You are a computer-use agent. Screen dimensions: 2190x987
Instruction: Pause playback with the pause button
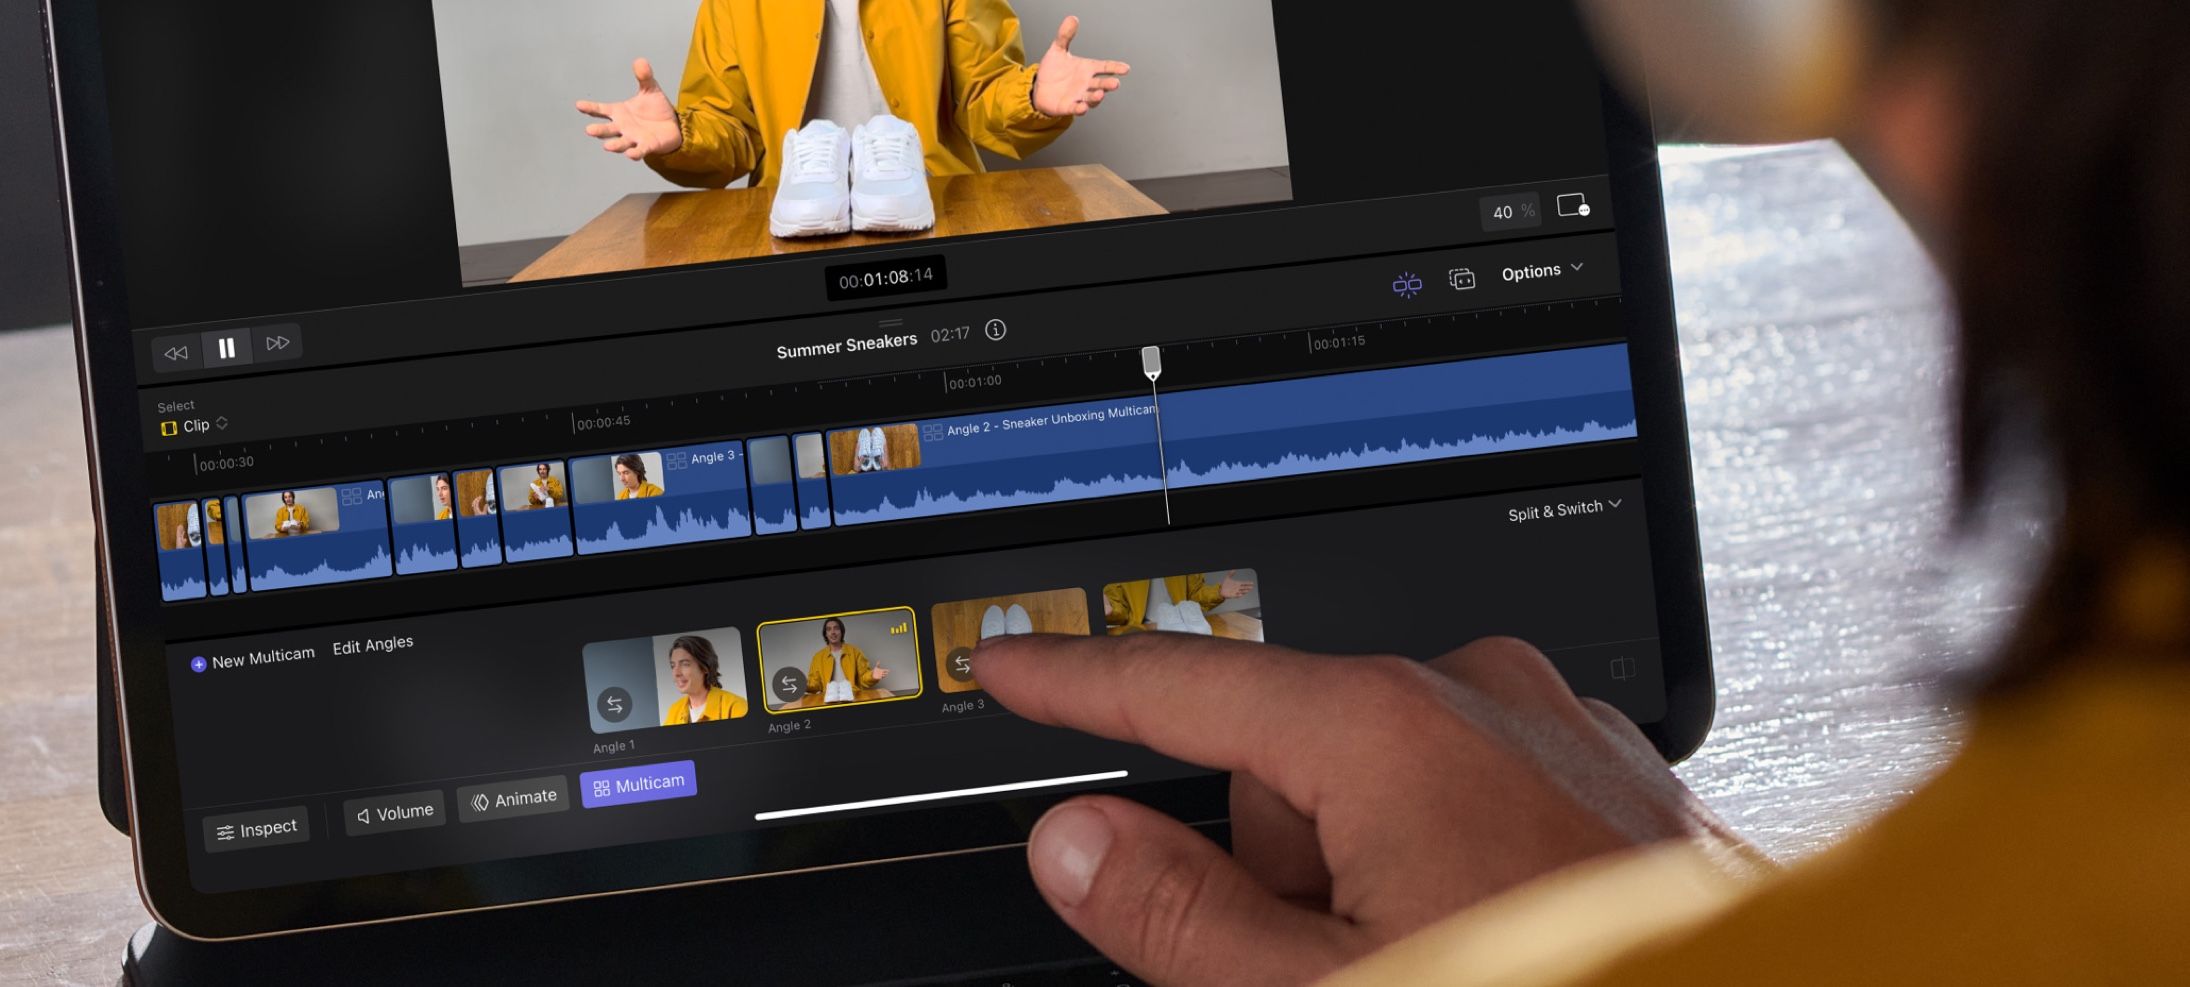(227, 347)
